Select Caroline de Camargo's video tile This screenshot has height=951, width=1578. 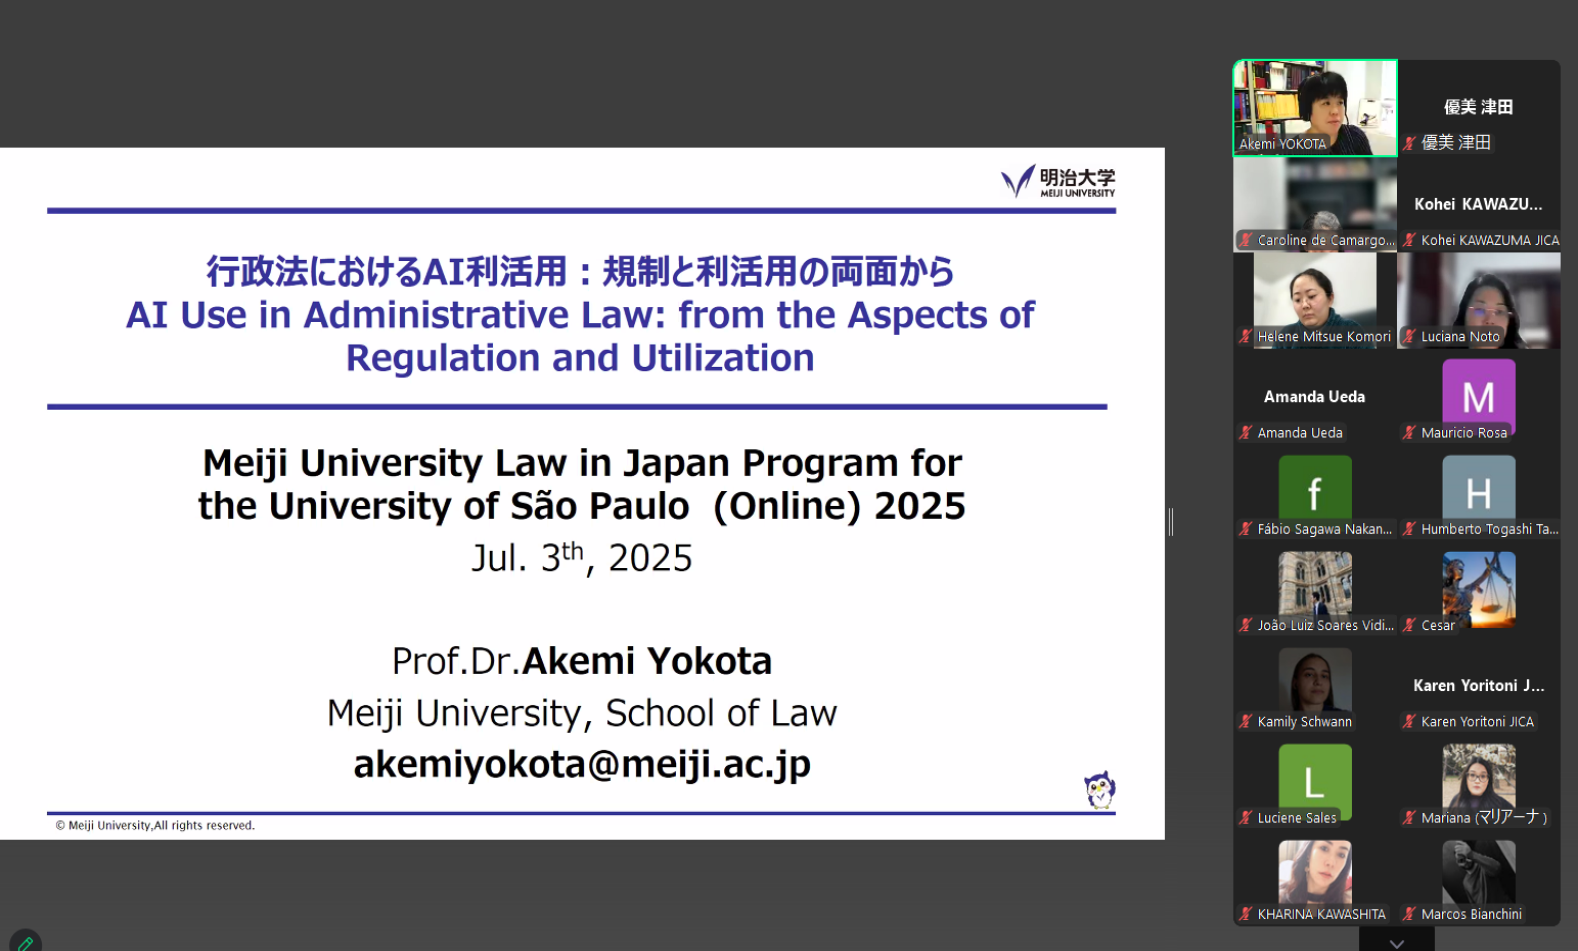1315,204
